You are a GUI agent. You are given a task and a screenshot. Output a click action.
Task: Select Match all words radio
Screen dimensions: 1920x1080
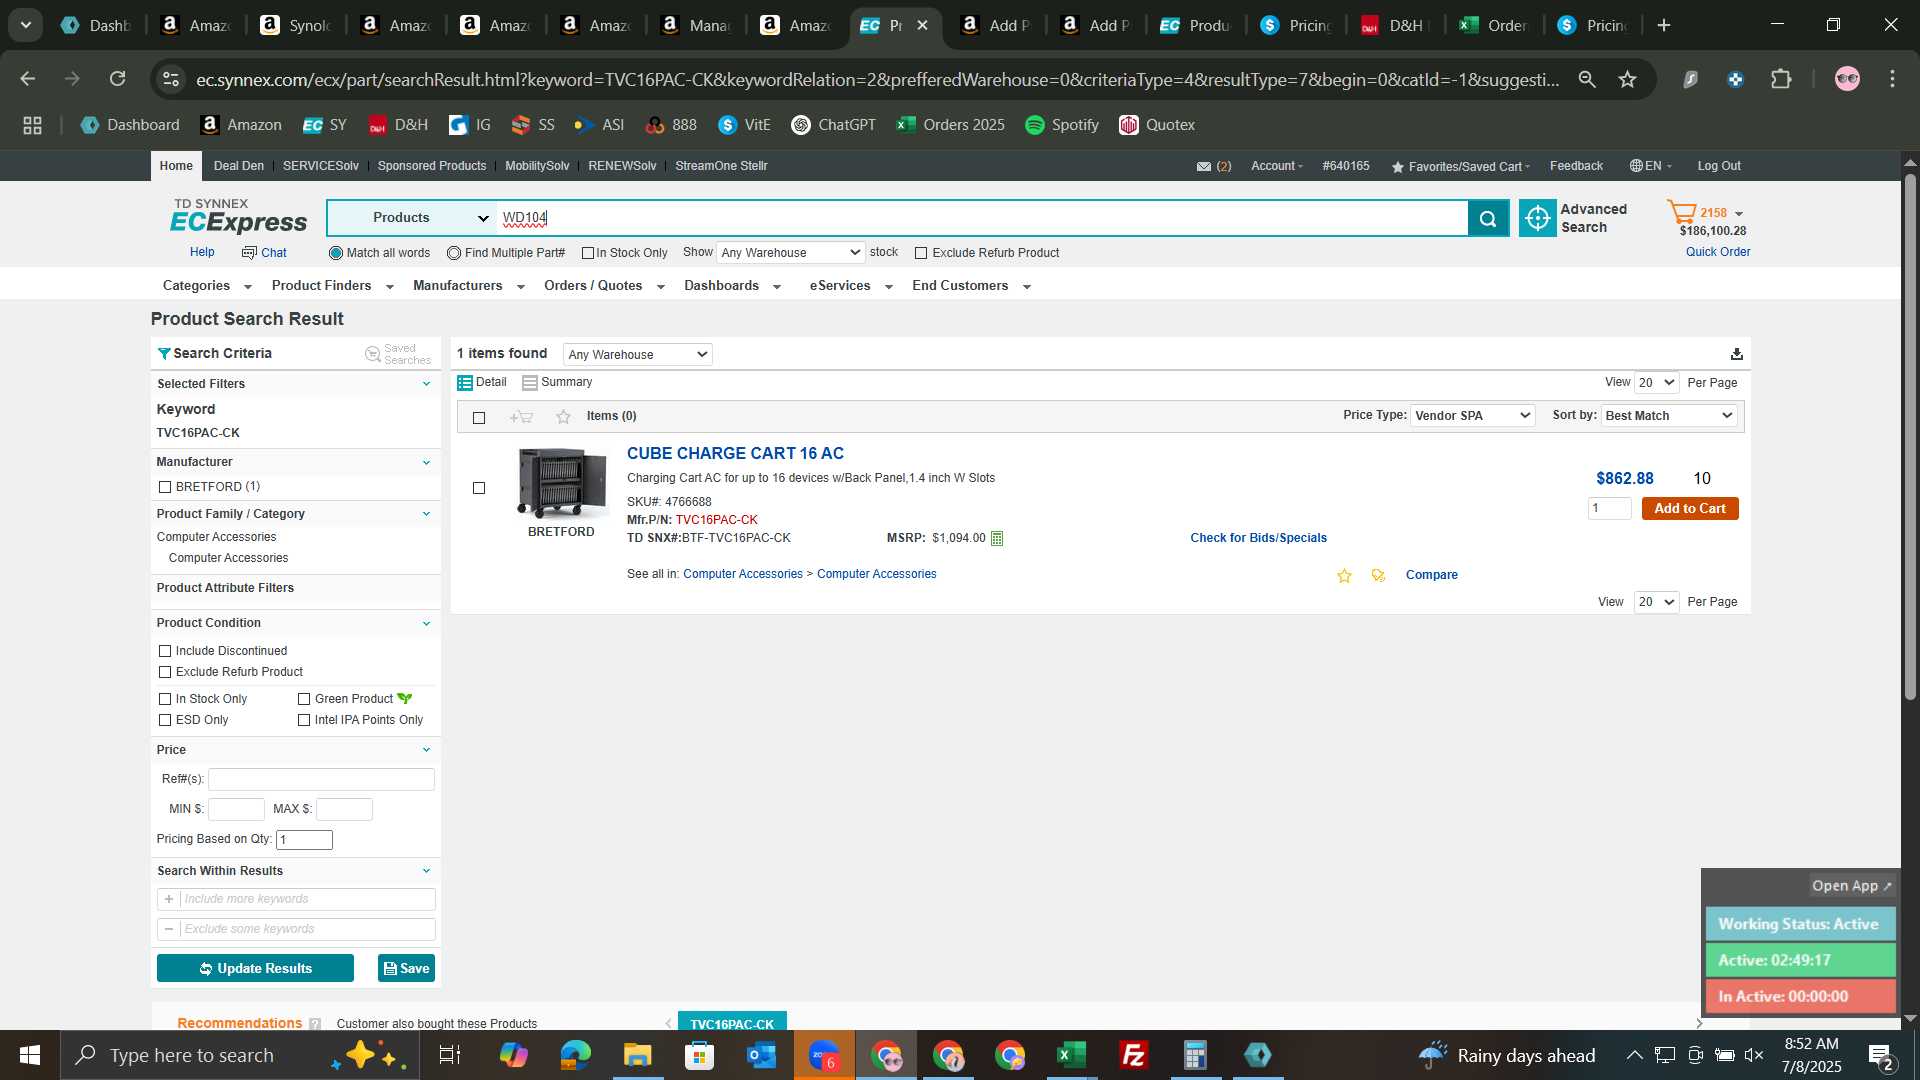click(336, 253)
